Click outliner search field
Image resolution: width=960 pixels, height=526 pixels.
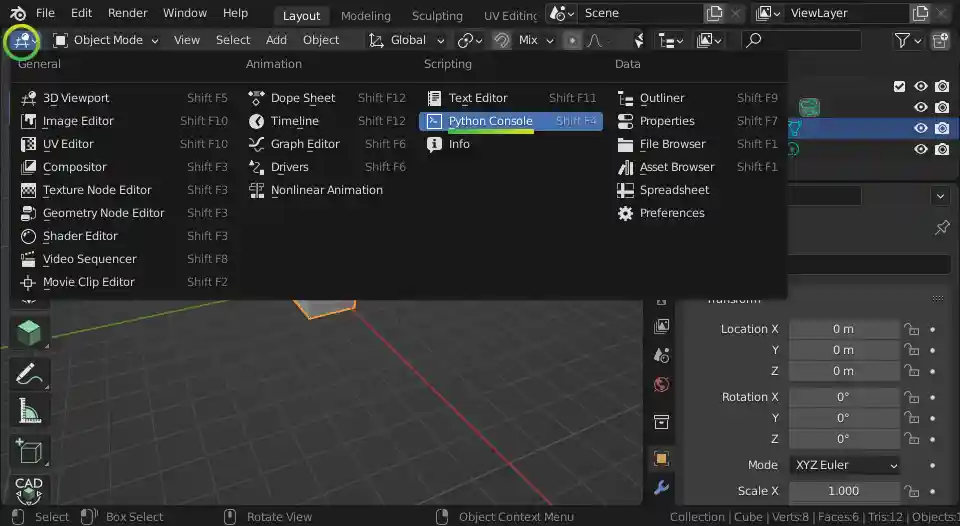click(x=801, y=40)
